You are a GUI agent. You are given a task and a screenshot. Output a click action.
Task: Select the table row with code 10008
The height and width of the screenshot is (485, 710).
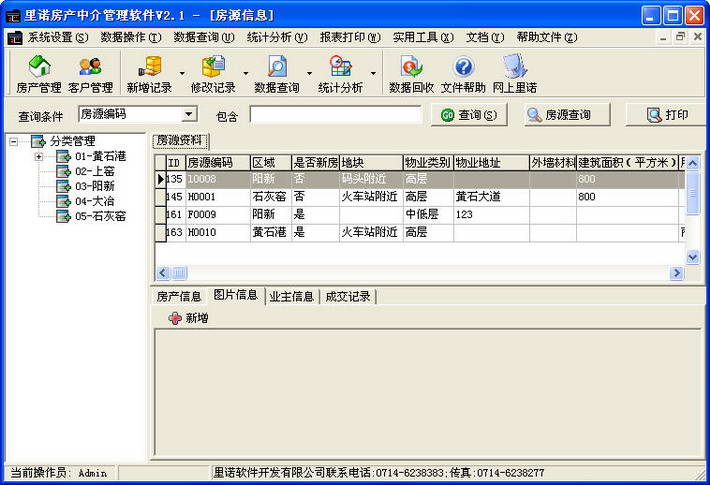click(421, 179)
